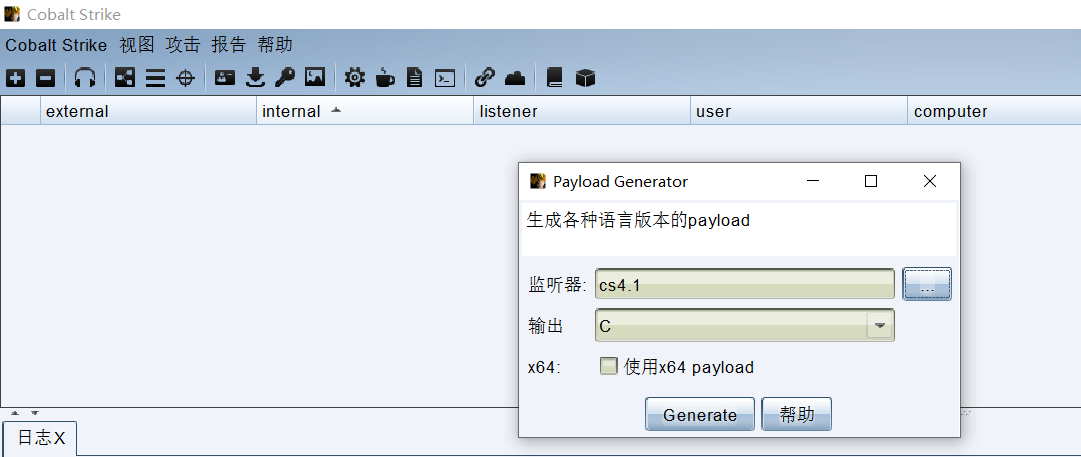
Task: Switch to the pivot graph view icon
Action: 125,78
